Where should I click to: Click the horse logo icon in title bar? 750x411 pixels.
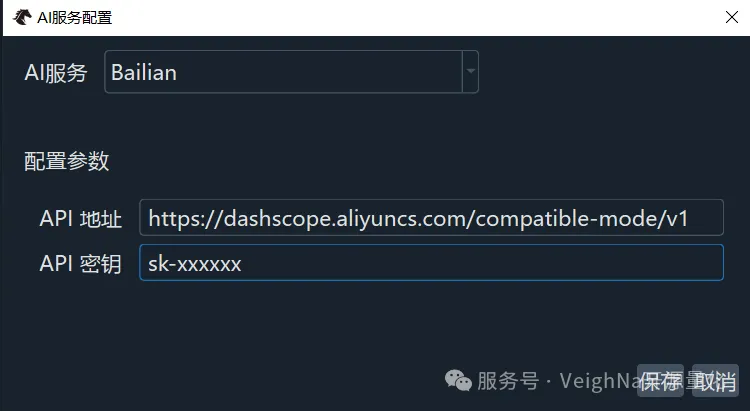click(22, 18)
